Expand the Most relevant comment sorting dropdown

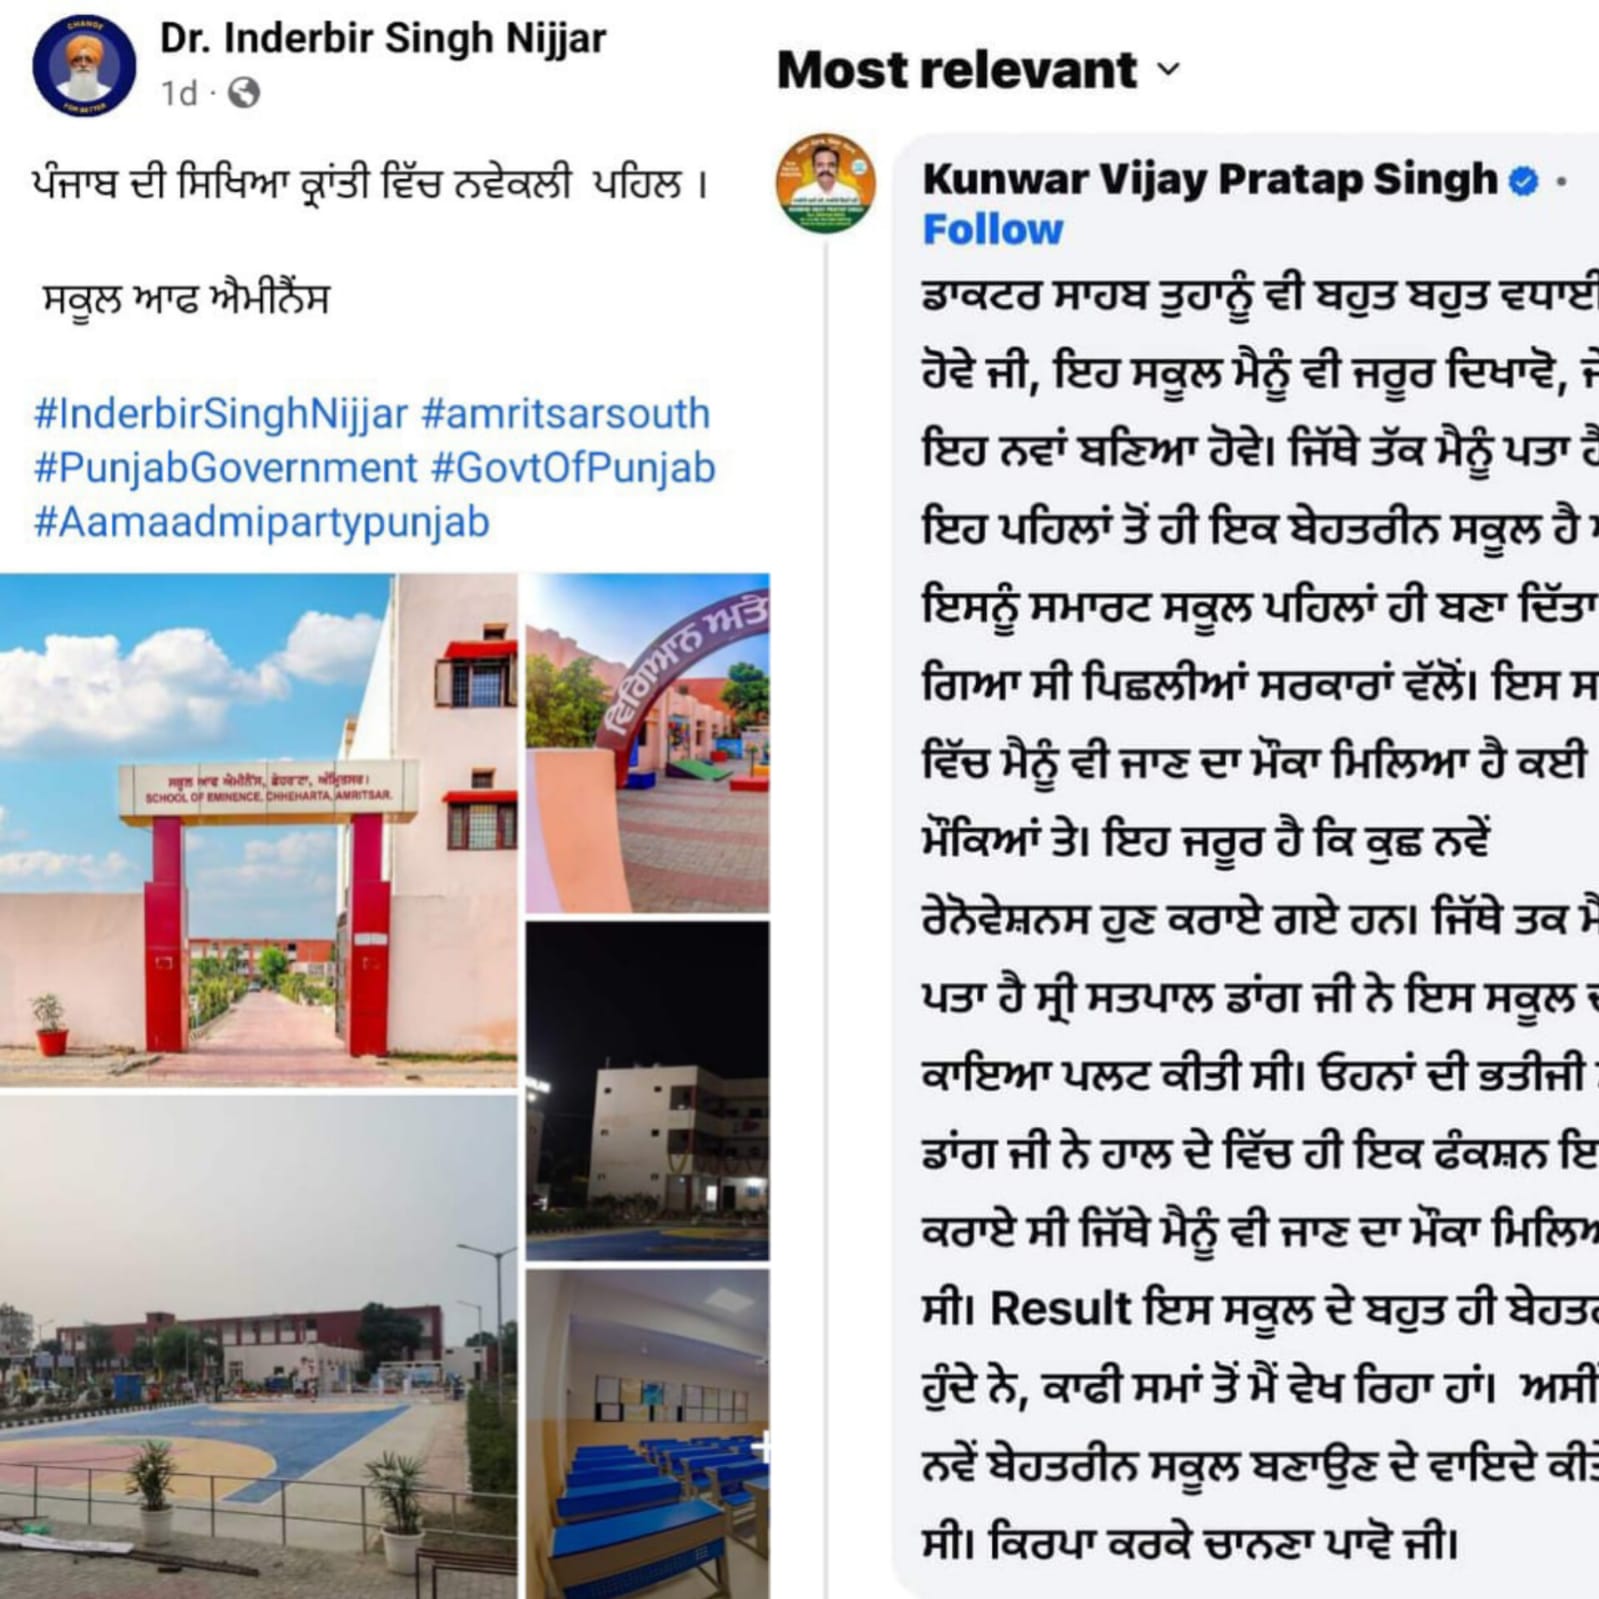[979, 70]
